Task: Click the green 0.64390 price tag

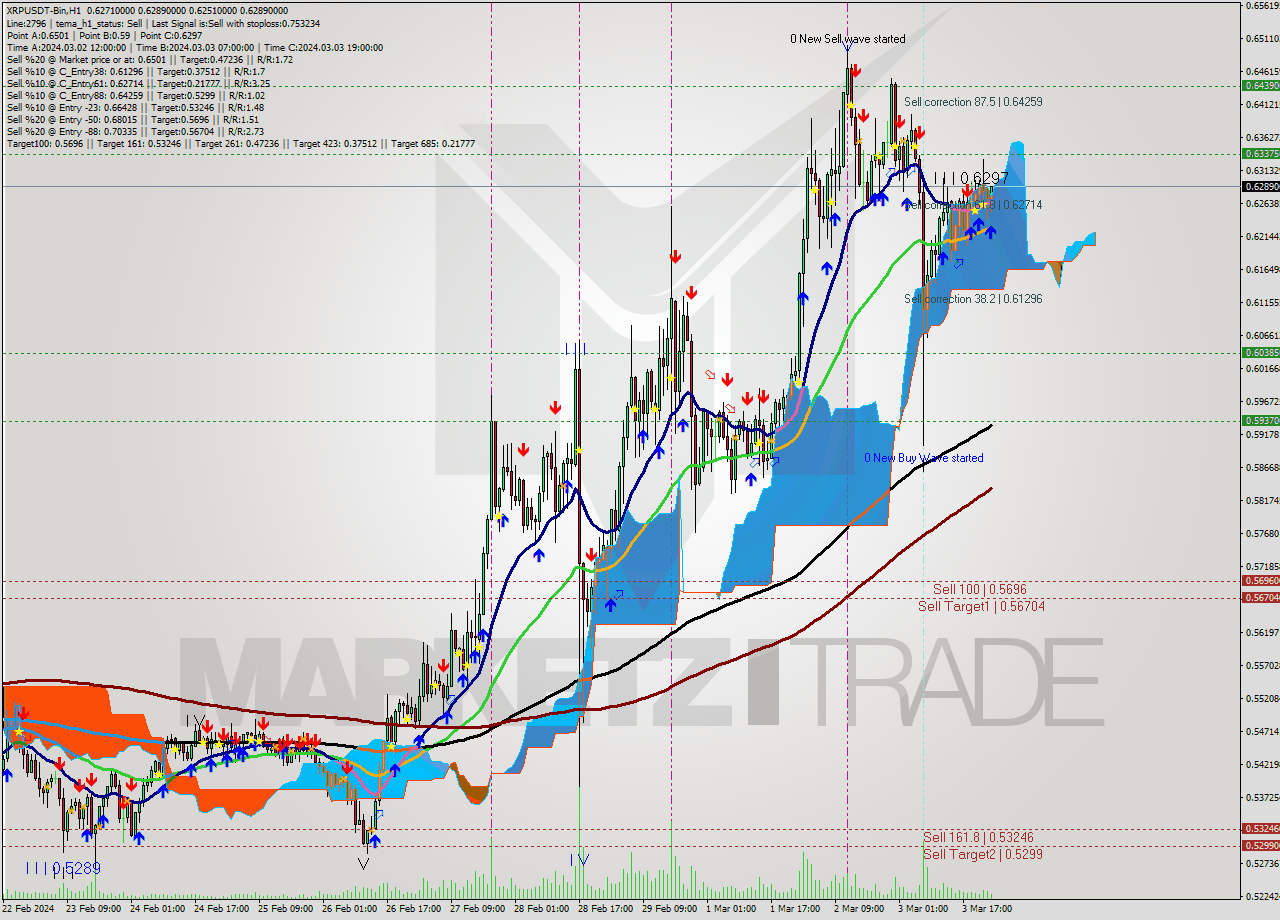Action: coord(1260,86)
